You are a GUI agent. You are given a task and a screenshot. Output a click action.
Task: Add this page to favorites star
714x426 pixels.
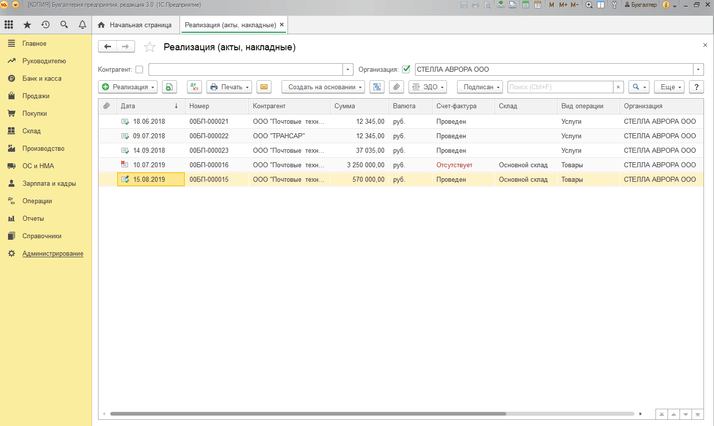point(150,47)
